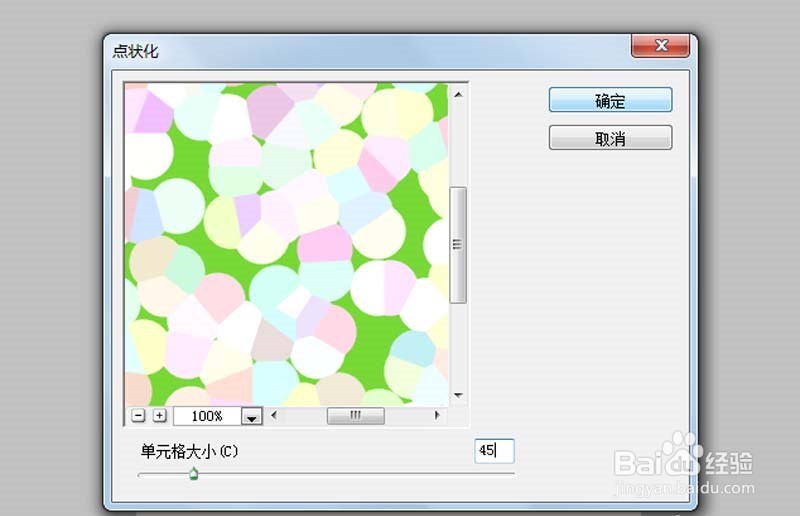Click the 取消 button
The width and height of the screenshot is (800, 516).
tap(610, 138)
